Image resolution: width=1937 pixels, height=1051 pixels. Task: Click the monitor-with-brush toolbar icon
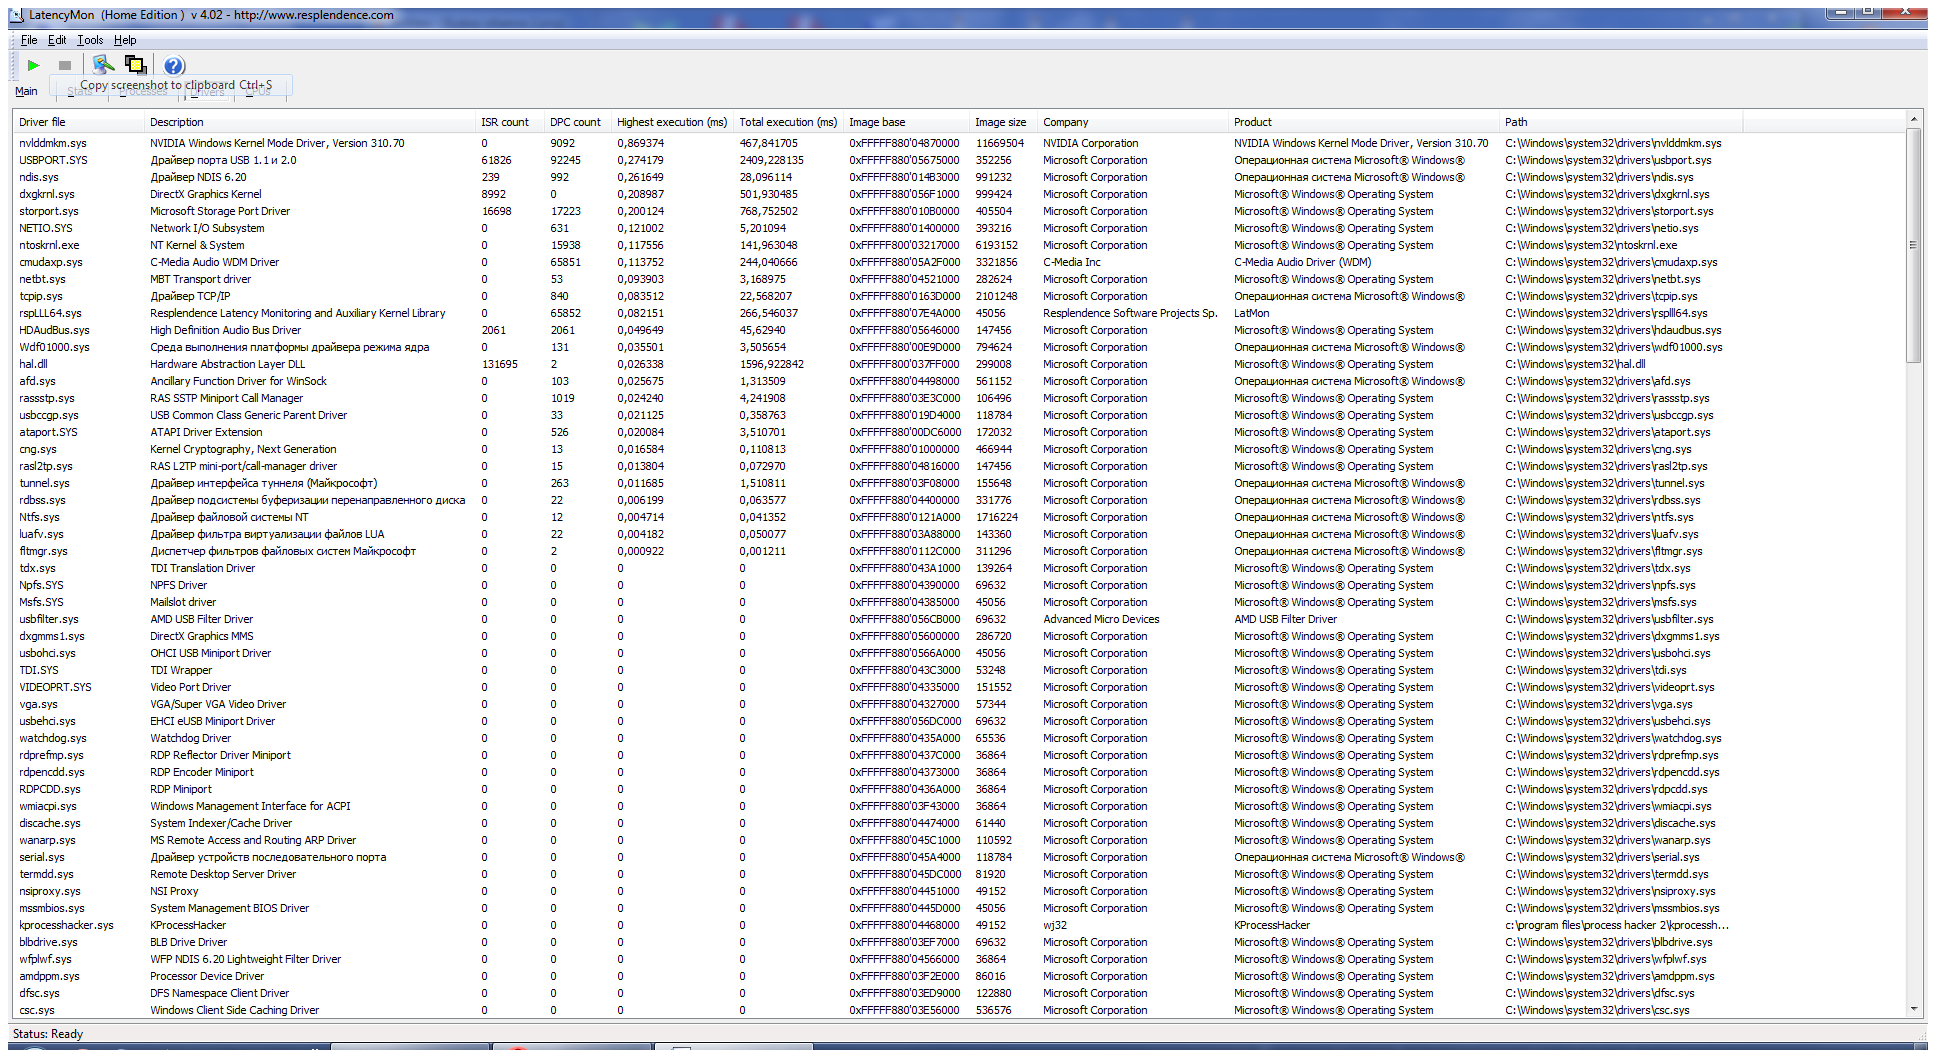[103, 65]
